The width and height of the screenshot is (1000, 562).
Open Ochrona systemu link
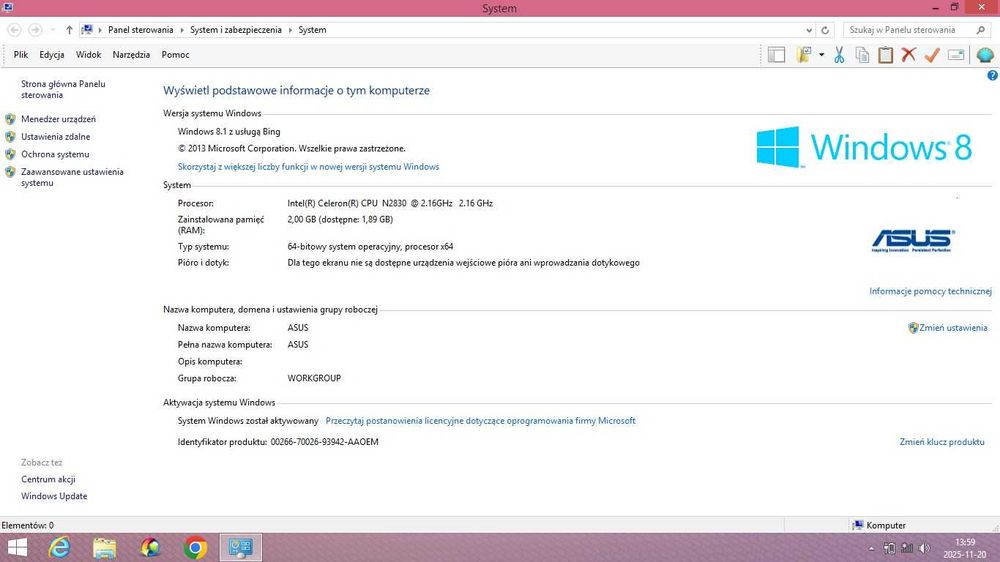(x=55, y=154)
